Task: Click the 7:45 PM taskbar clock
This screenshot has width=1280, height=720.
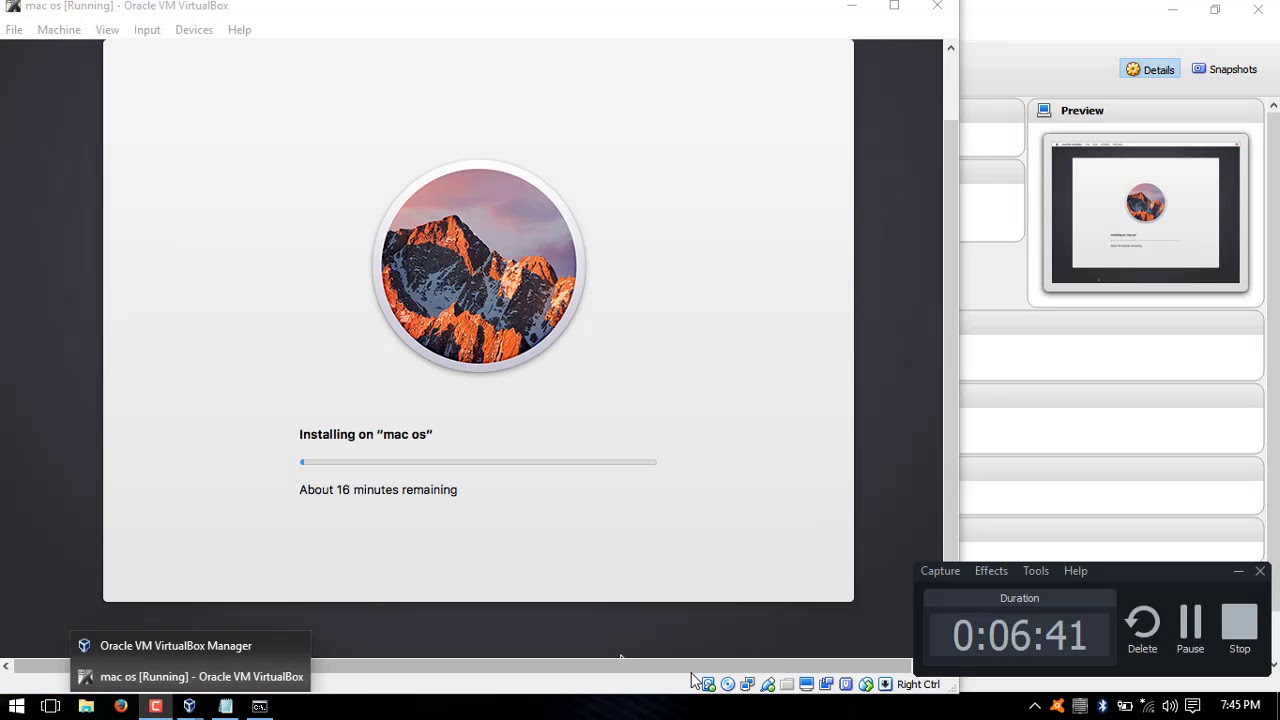Action: coord(1240,706)
